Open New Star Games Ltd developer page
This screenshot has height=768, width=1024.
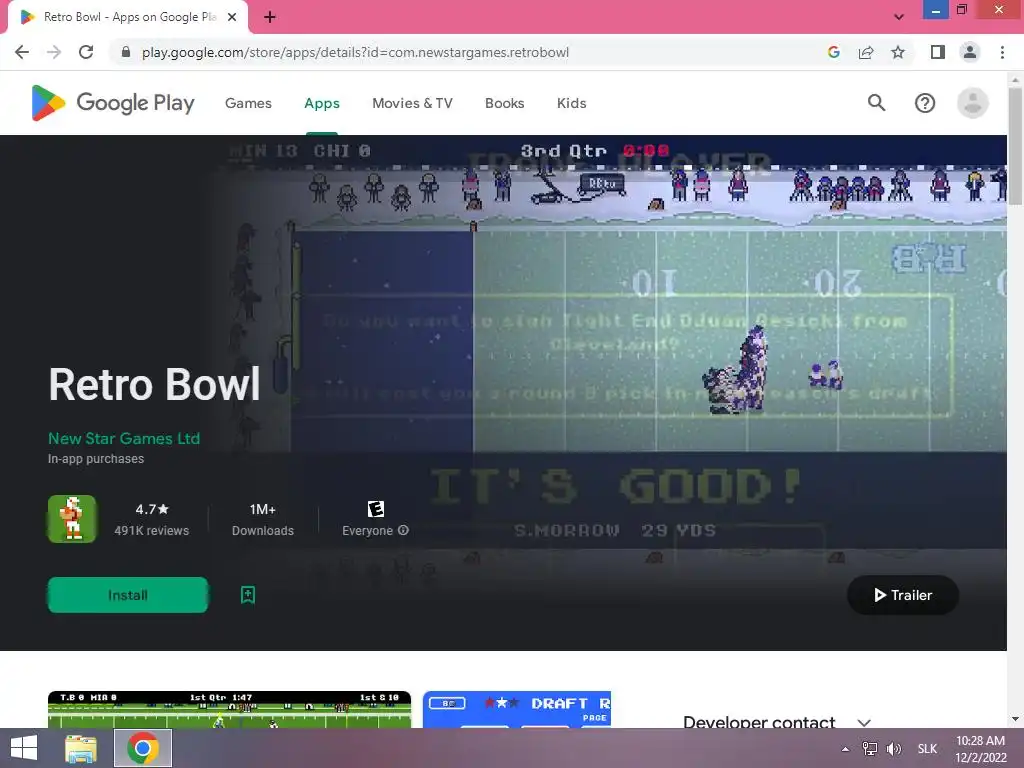point(124,438)
